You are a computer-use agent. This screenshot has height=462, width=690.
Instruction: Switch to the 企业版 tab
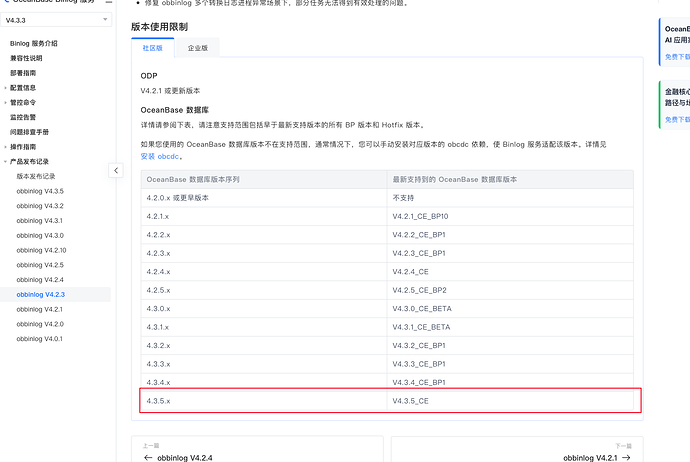198,48
